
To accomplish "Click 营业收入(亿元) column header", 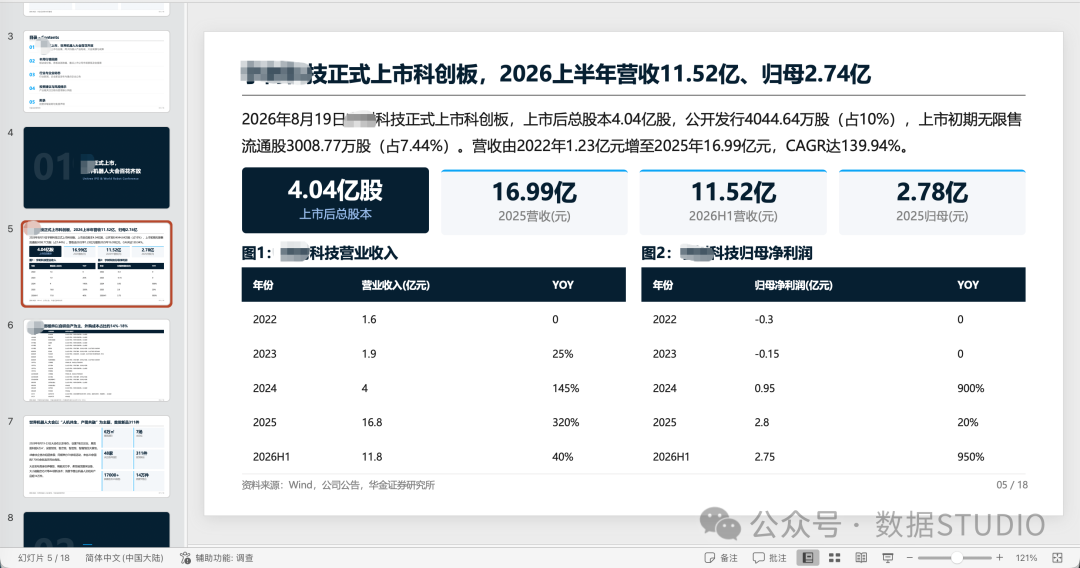I will point(395,285).
